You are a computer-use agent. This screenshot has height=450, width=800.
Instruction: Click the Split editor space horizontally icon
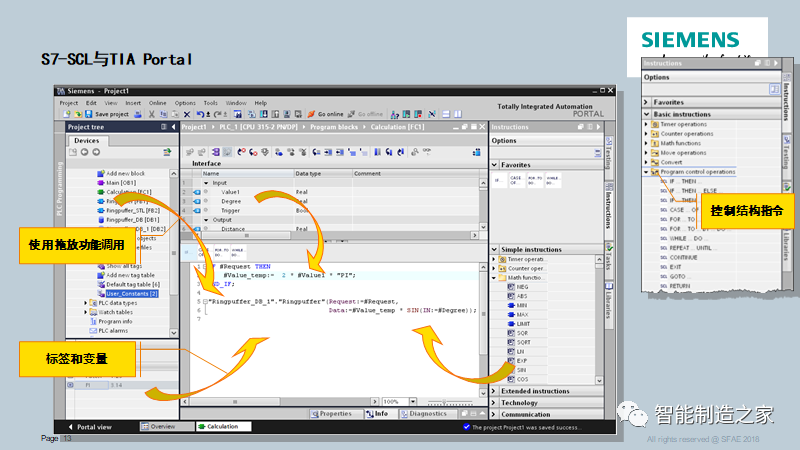pyautogui.click(x=446, y=114)
